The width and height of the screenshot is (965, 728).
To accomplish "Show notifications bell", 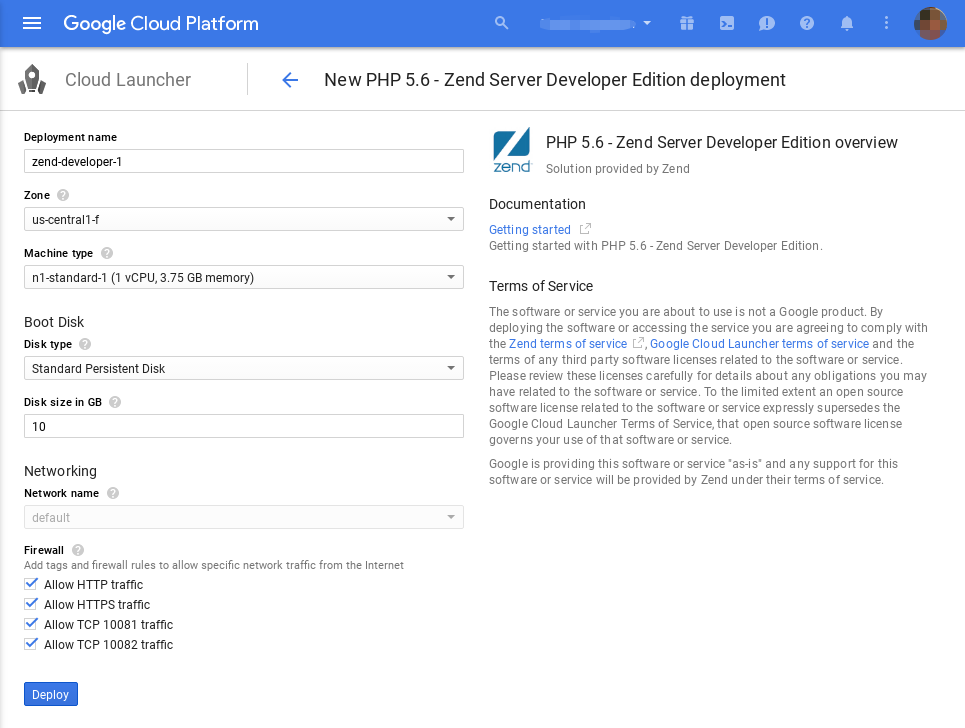I will [847, 23].
